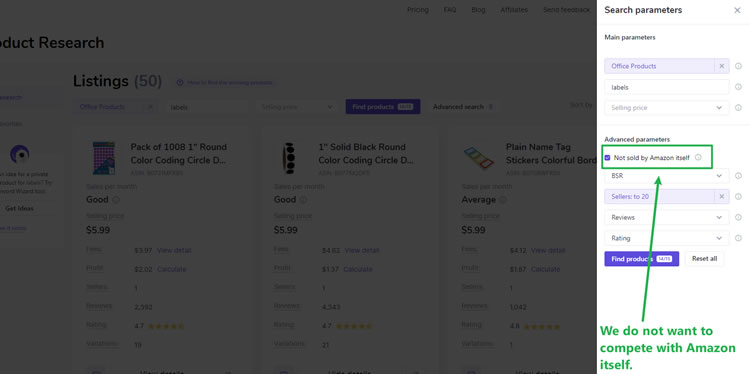Expand the Reviews dropdown

coord(667,217)
